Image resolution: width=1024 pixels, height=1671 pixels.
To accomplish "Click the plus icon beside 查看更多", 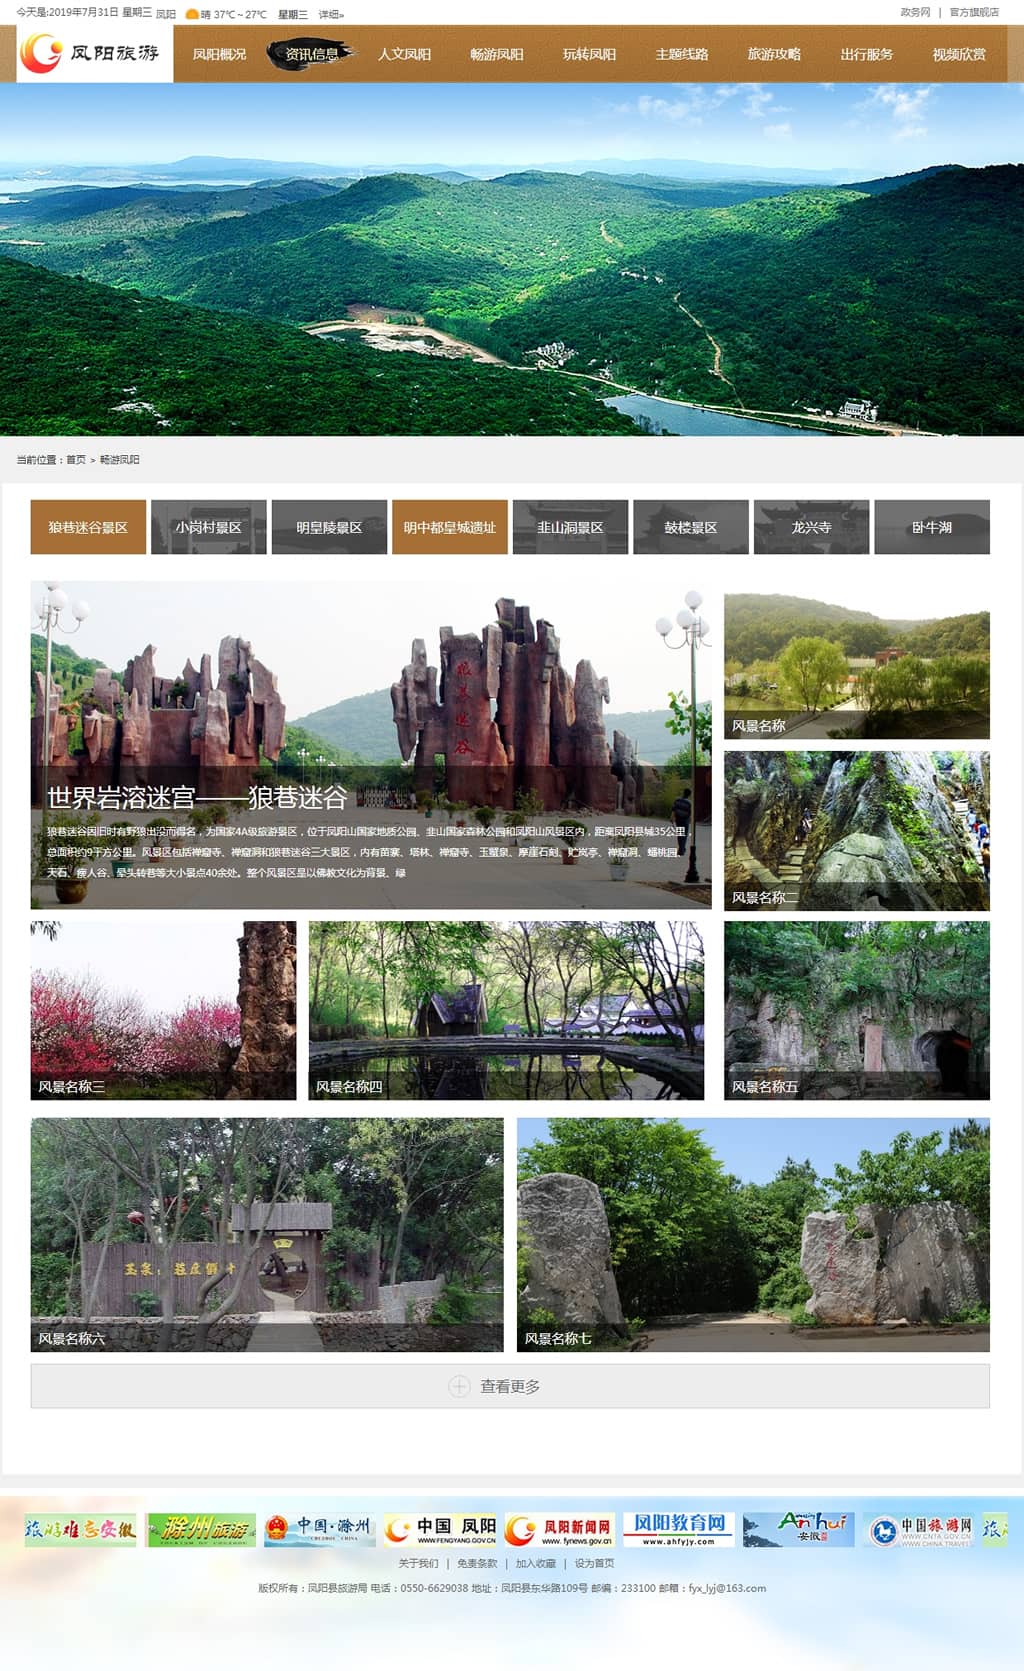I will 459,1386.
